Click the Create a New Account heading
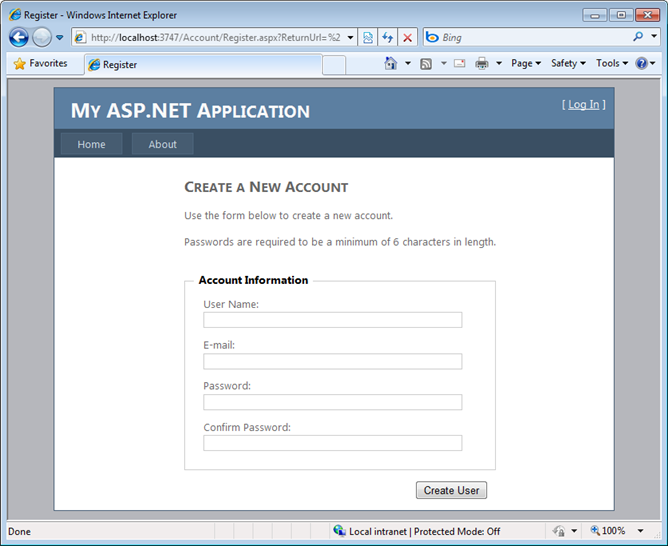This screenshot has height=546, width=668. pos(266,187)
